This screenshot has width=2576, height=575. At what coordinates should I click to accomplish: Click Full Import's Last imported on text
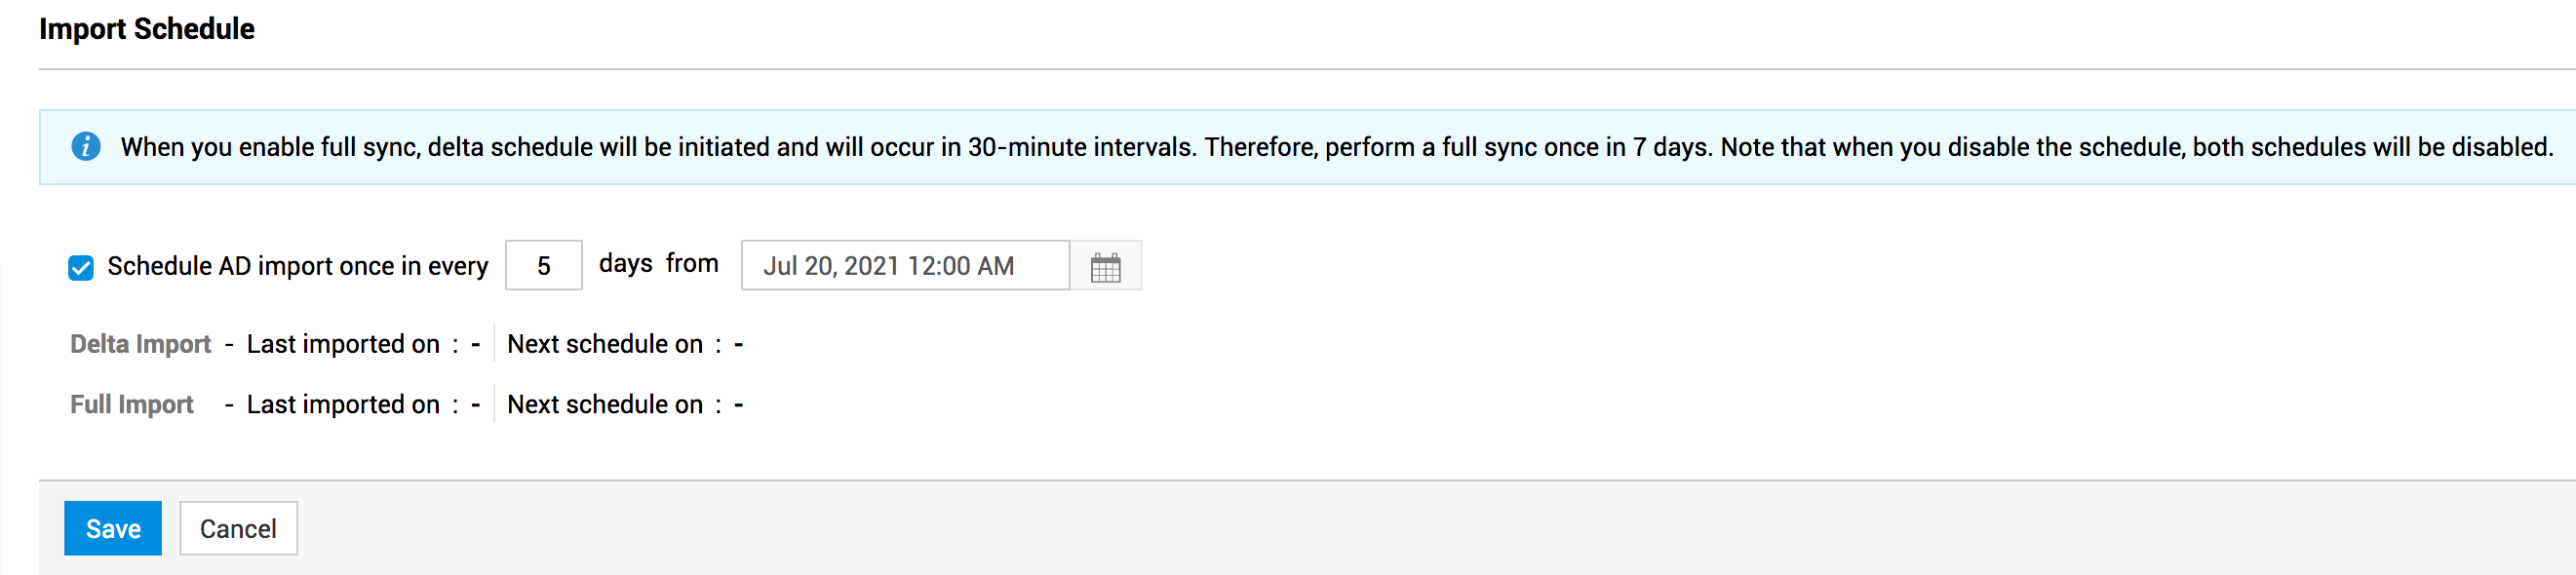[x=343, y=404]
